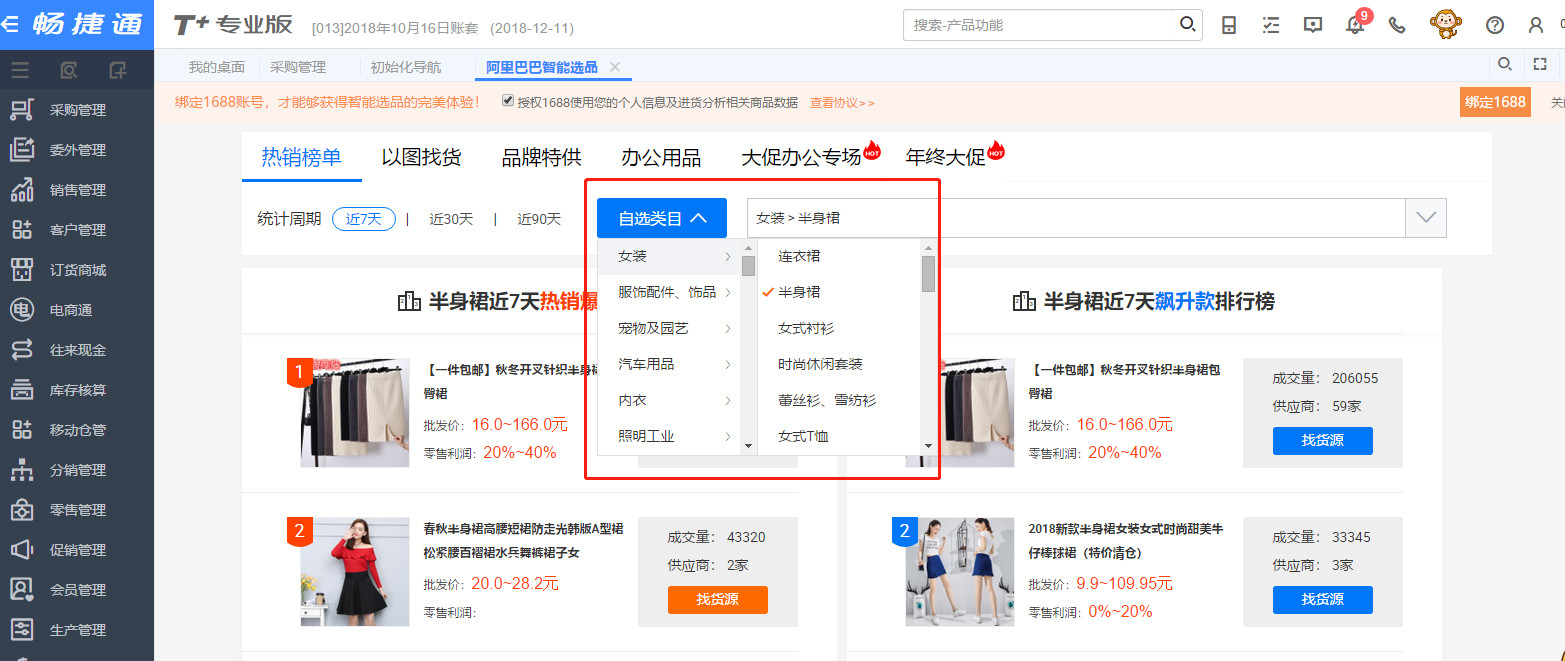Click the monkey mascot avatar
Screen dimensions: 1565x661
pos(1444,24)
